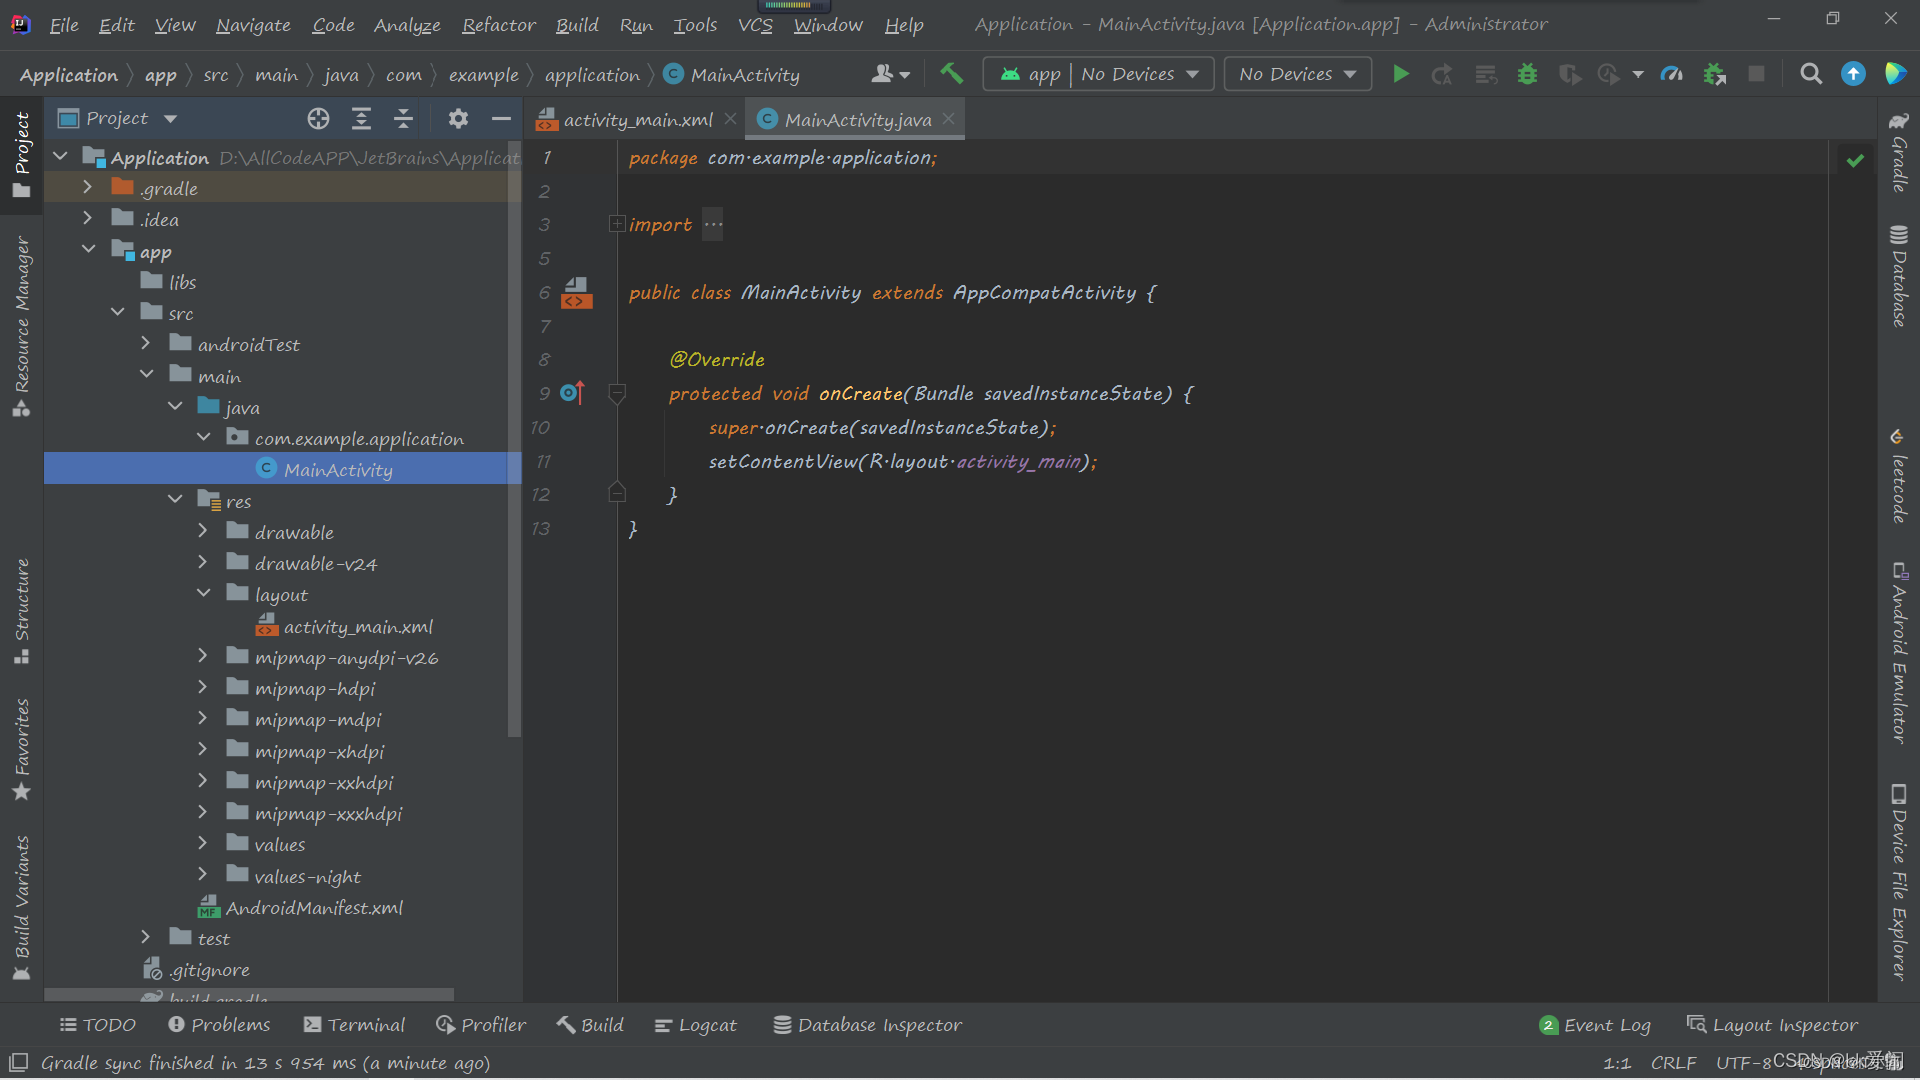Click the Profile app gauge icon
This screenshot has height=1080, width=1920.
[x=1671, y=74]
